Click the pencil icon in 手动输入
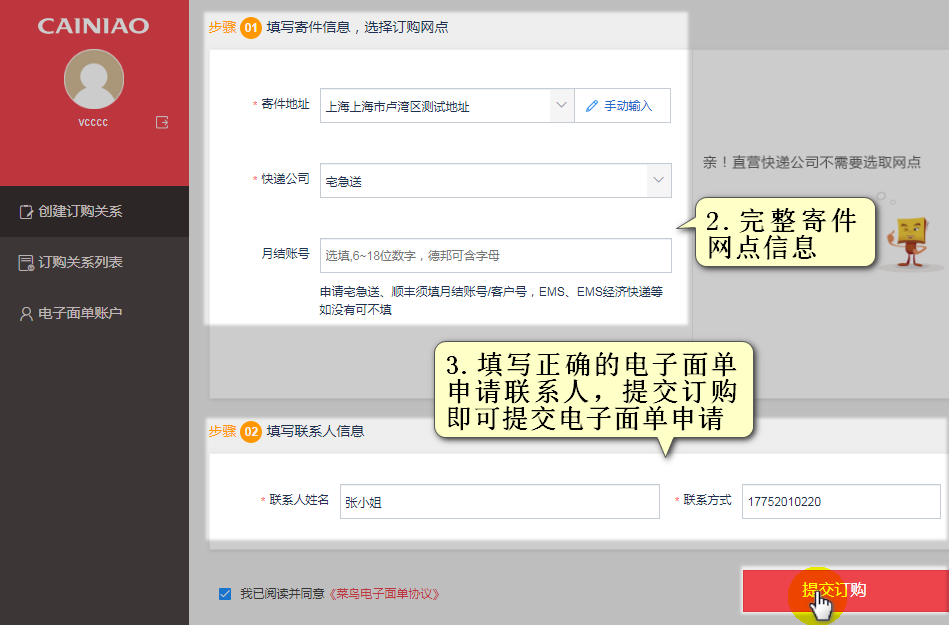 [x=592, y=106]
